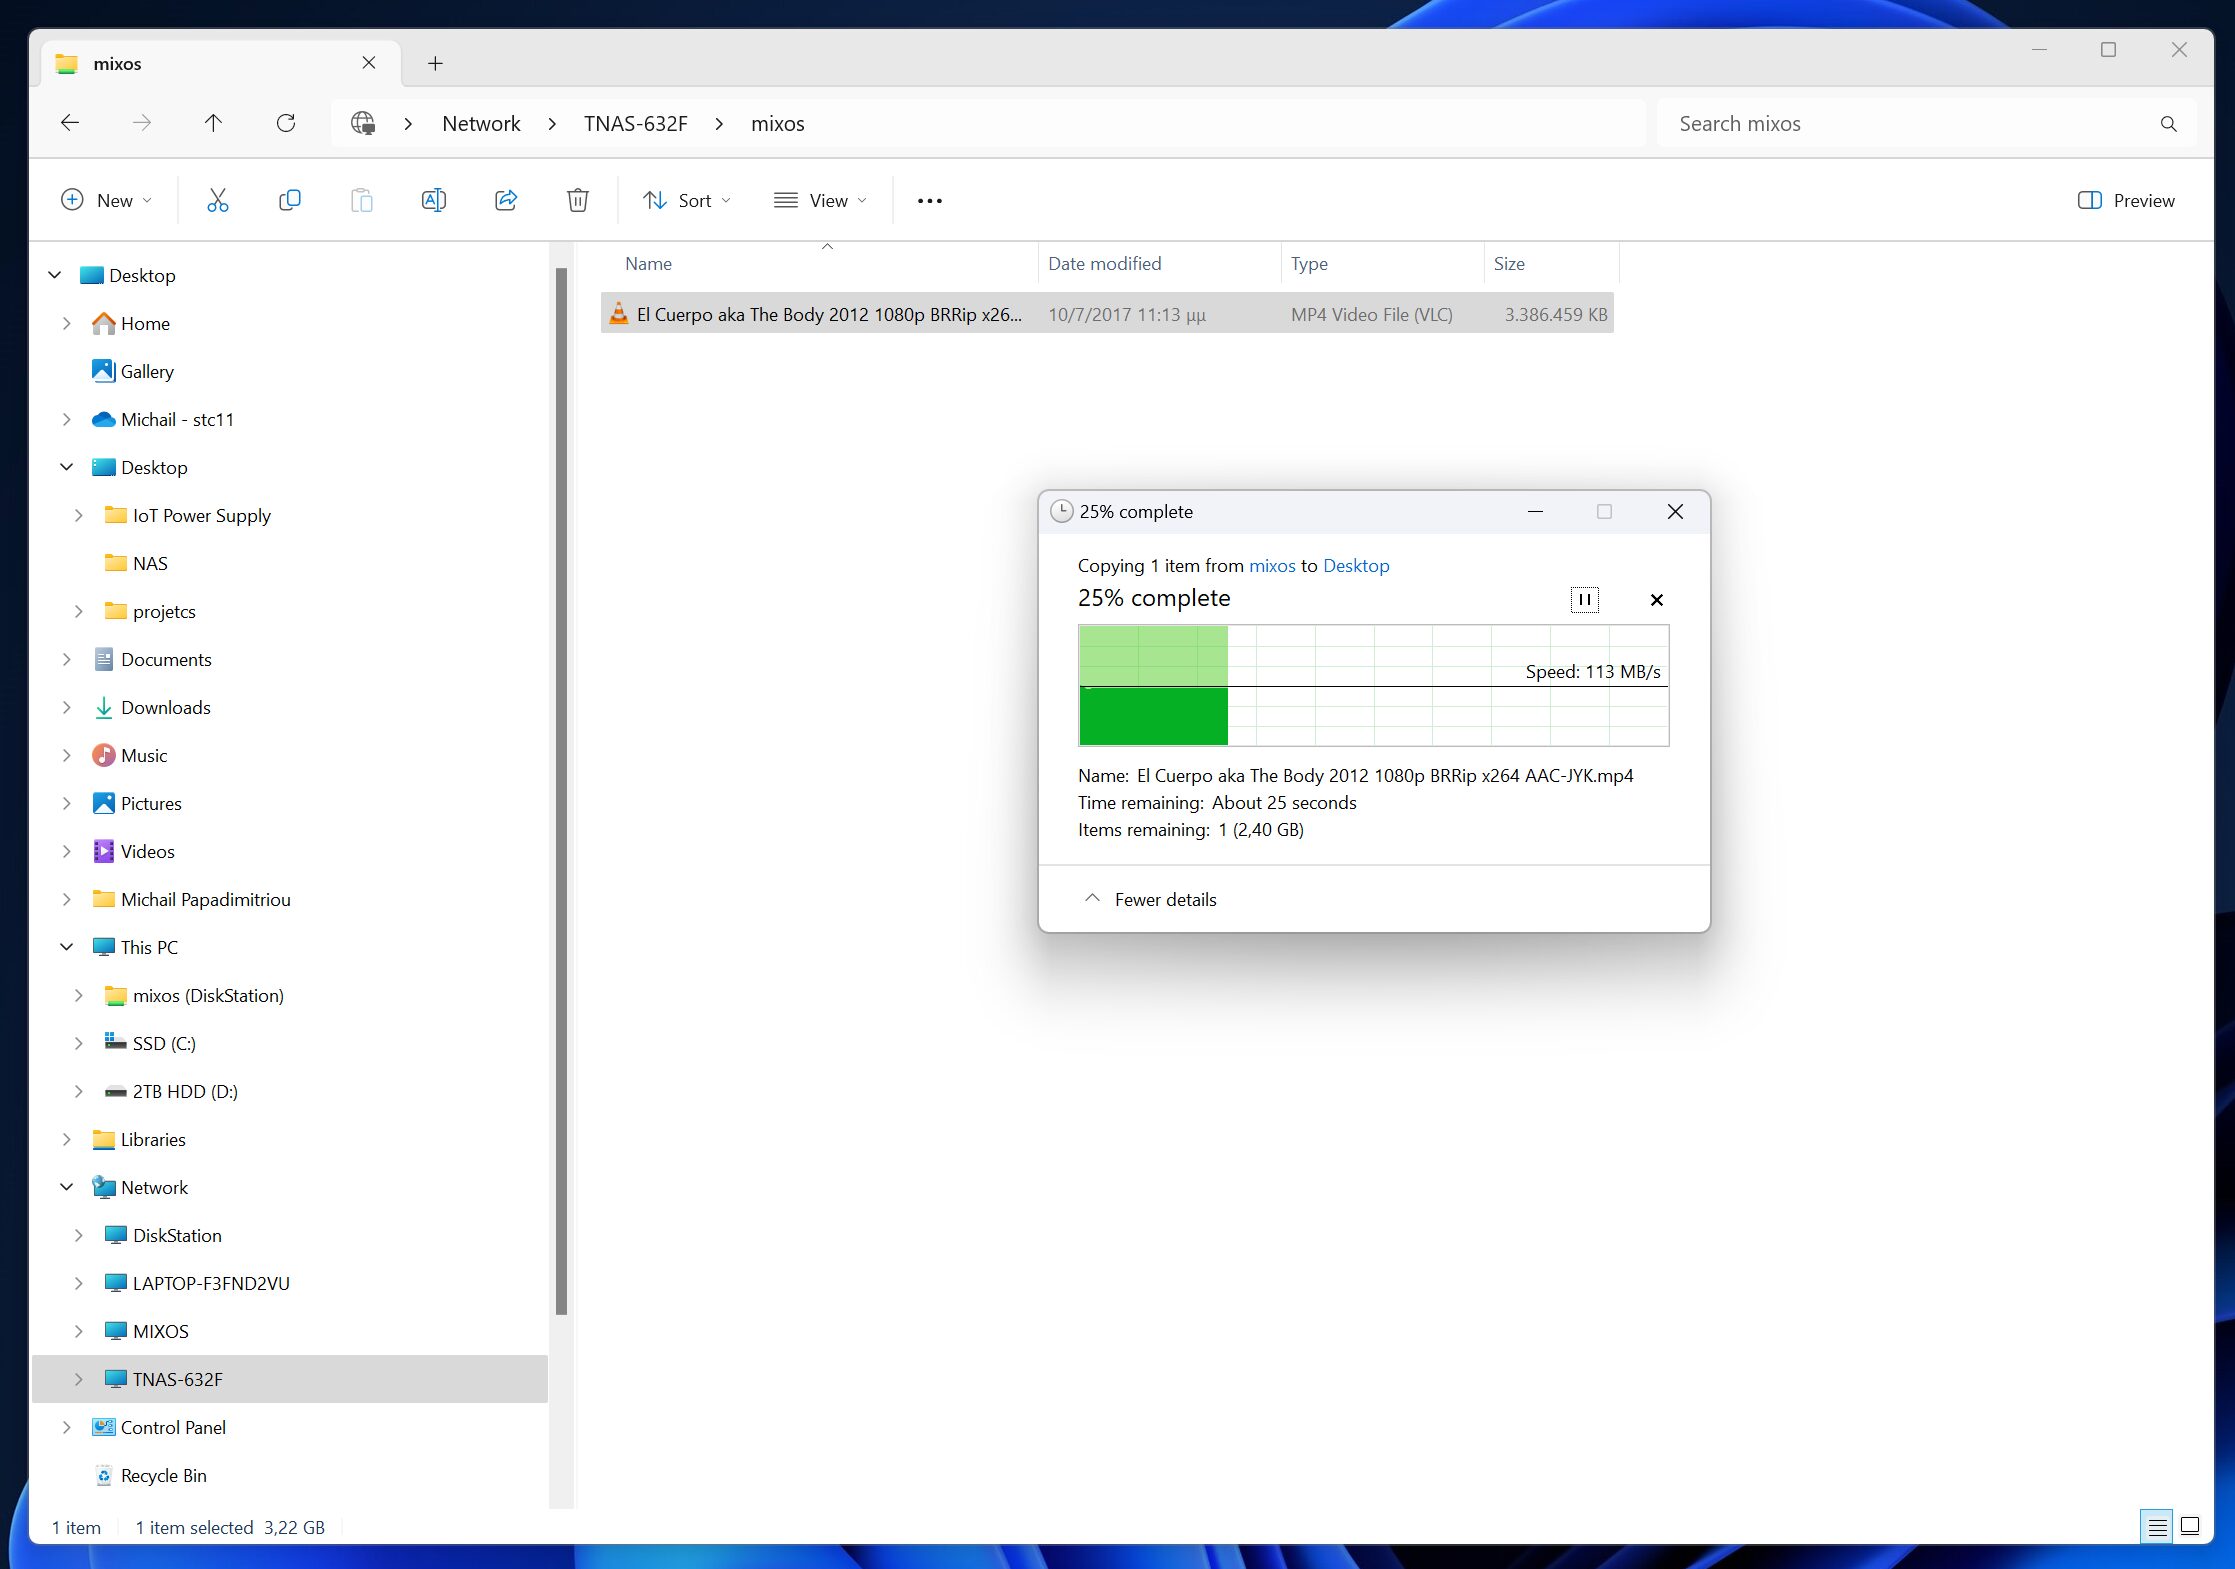Expand the Downloads tree node

click(66, 707)
